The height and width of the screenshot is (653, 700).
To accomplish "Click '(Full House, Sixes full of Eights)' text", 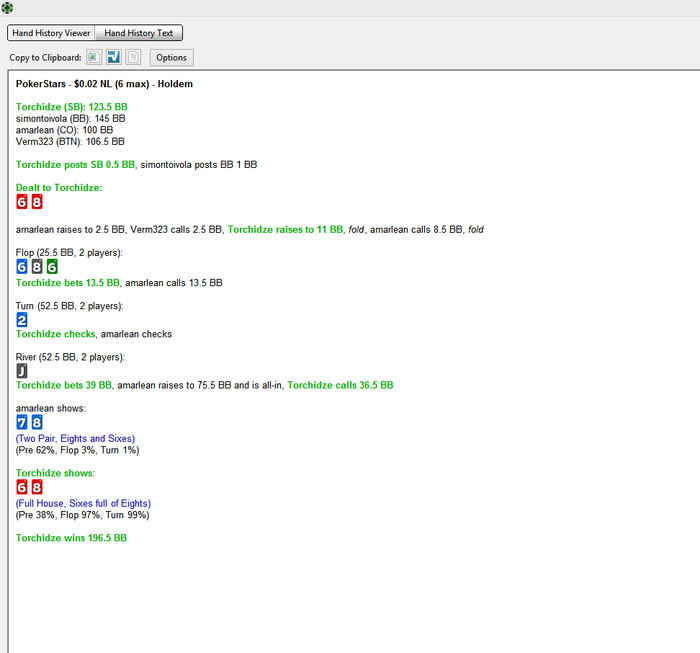I will [x=83, y=503].
